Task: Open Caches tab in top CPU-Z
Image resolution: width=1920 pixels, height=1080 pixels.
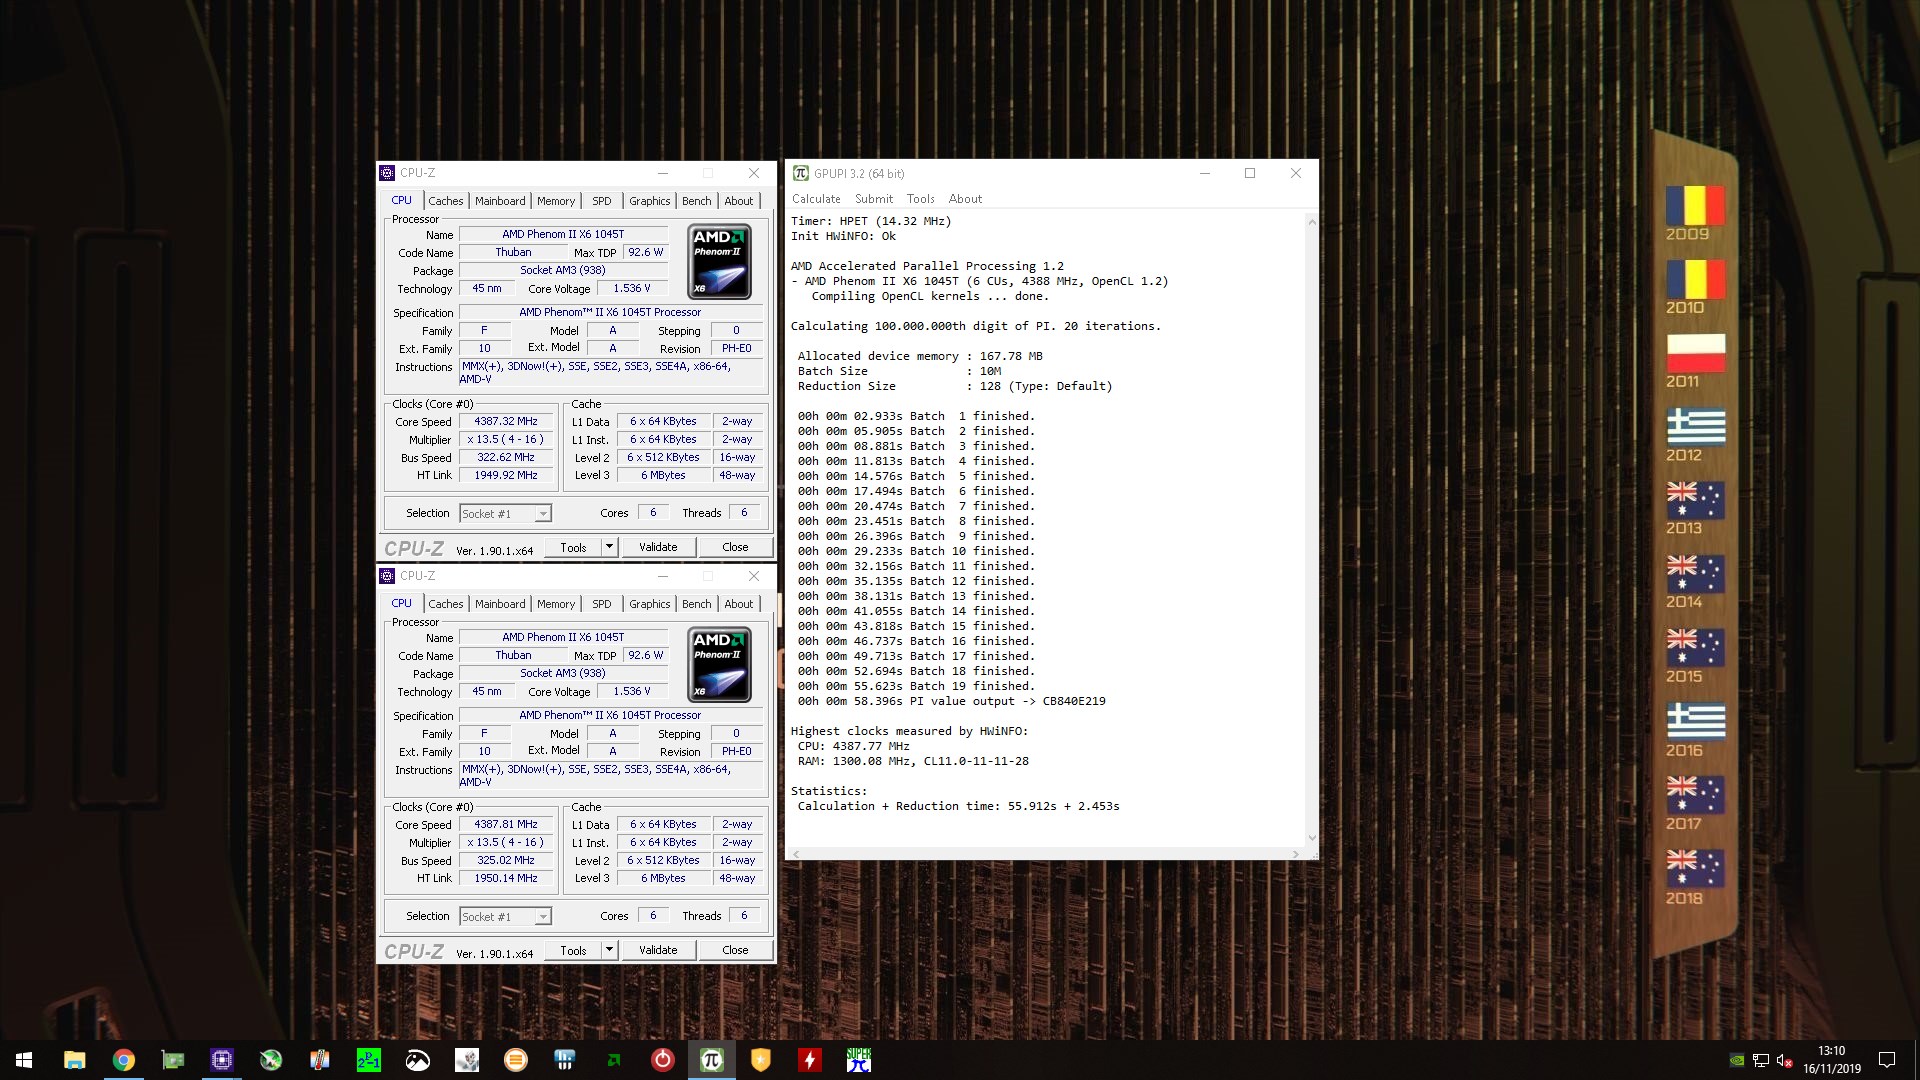Action: [445, 201]
